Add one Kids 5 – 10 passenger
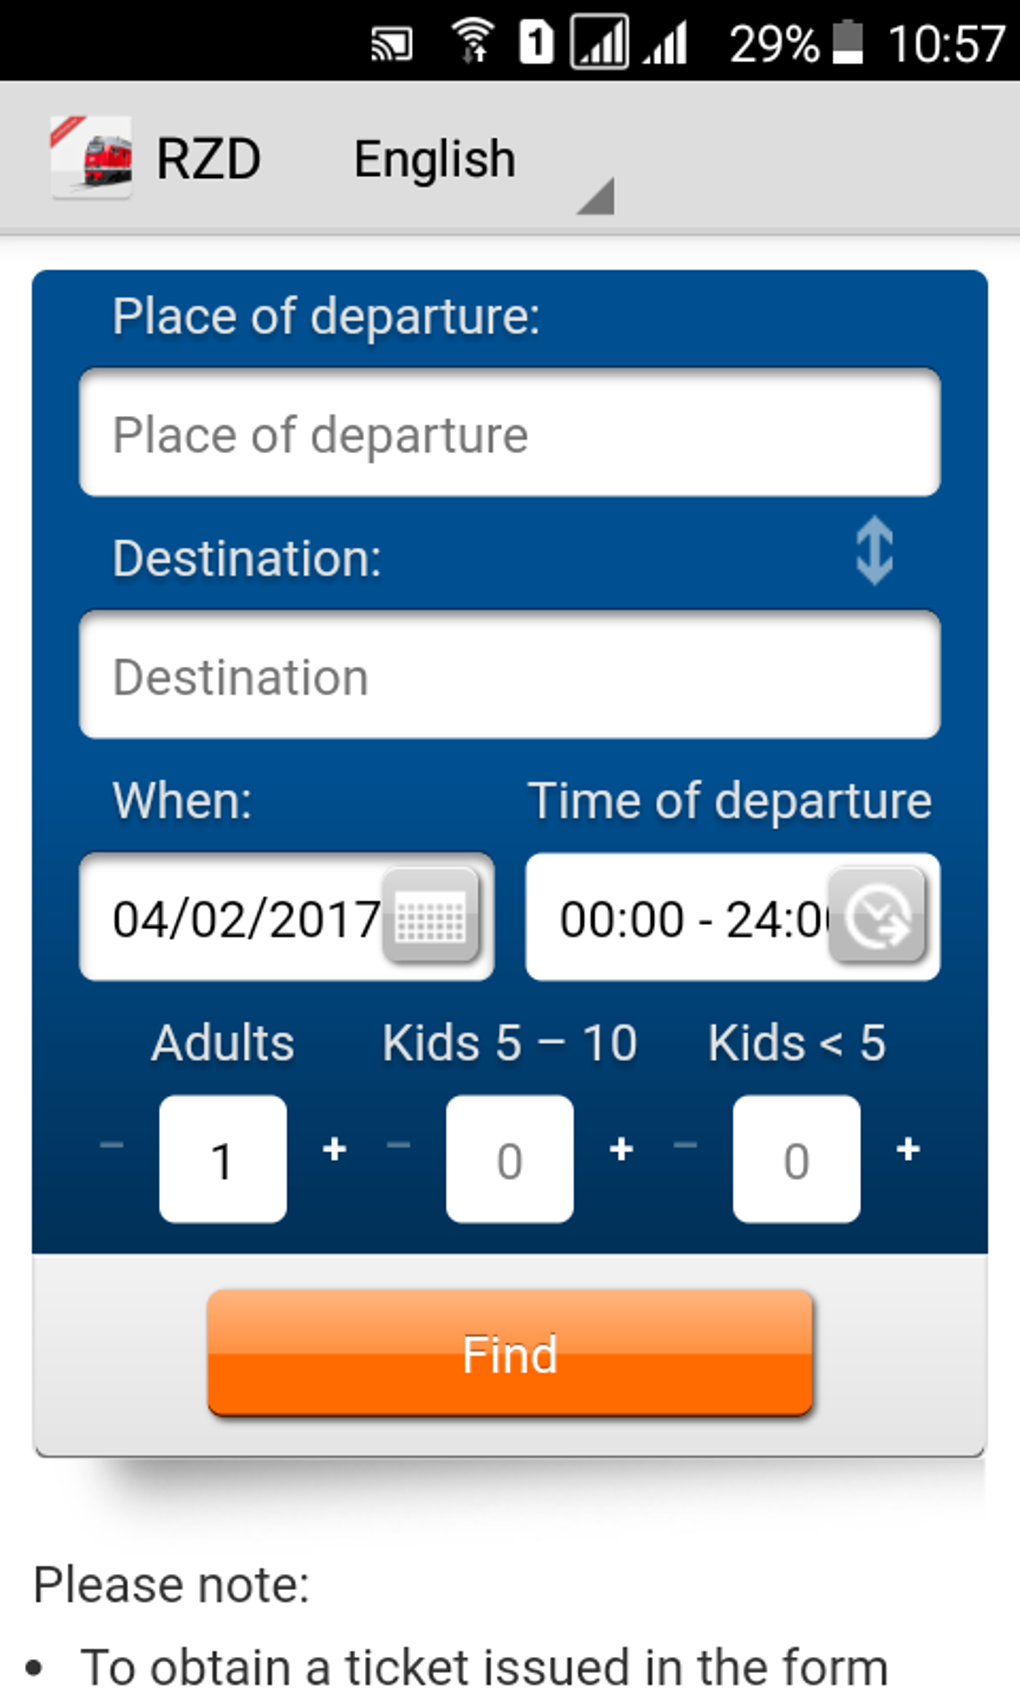This screenshot has width=1020, height=1700. (x=621, y=1150)
